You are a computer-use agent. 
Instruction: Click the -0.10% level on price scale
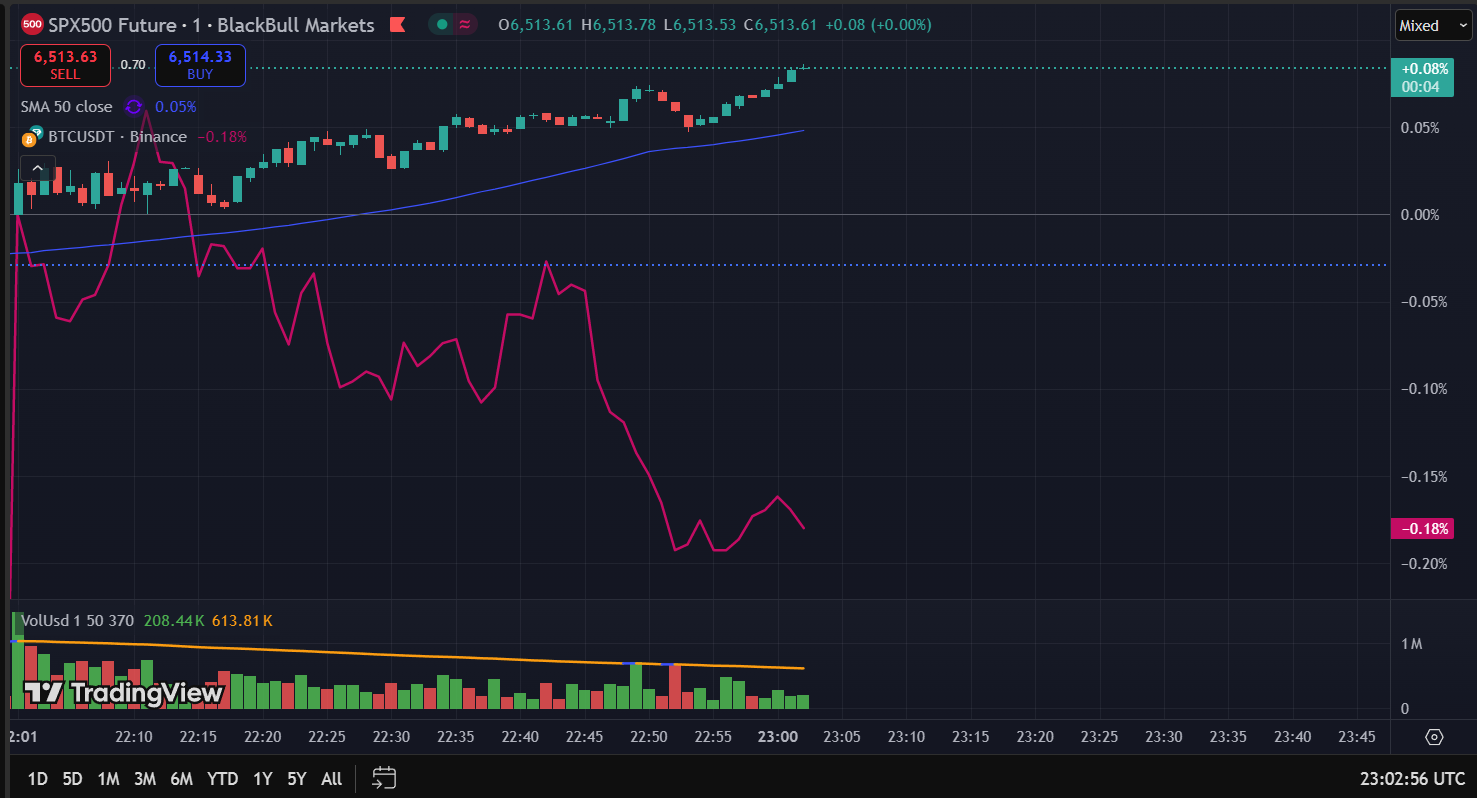point(1423,389)
